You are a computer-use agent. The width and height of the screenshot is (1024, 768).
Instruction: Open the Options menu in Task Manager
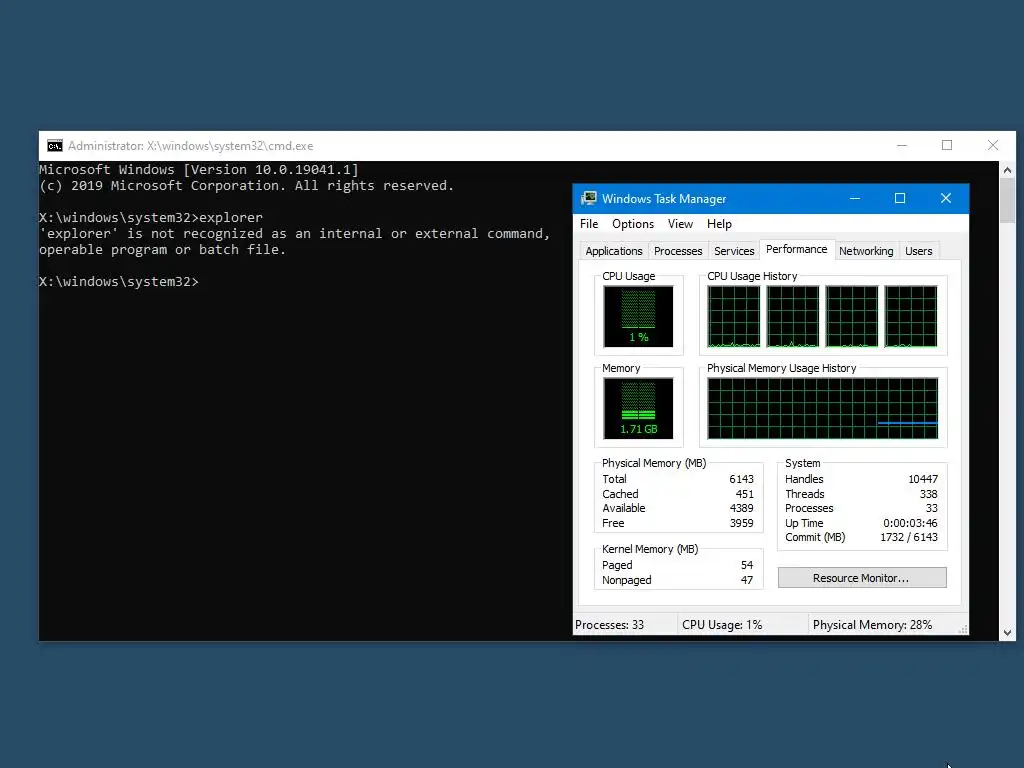pos(633,224)
